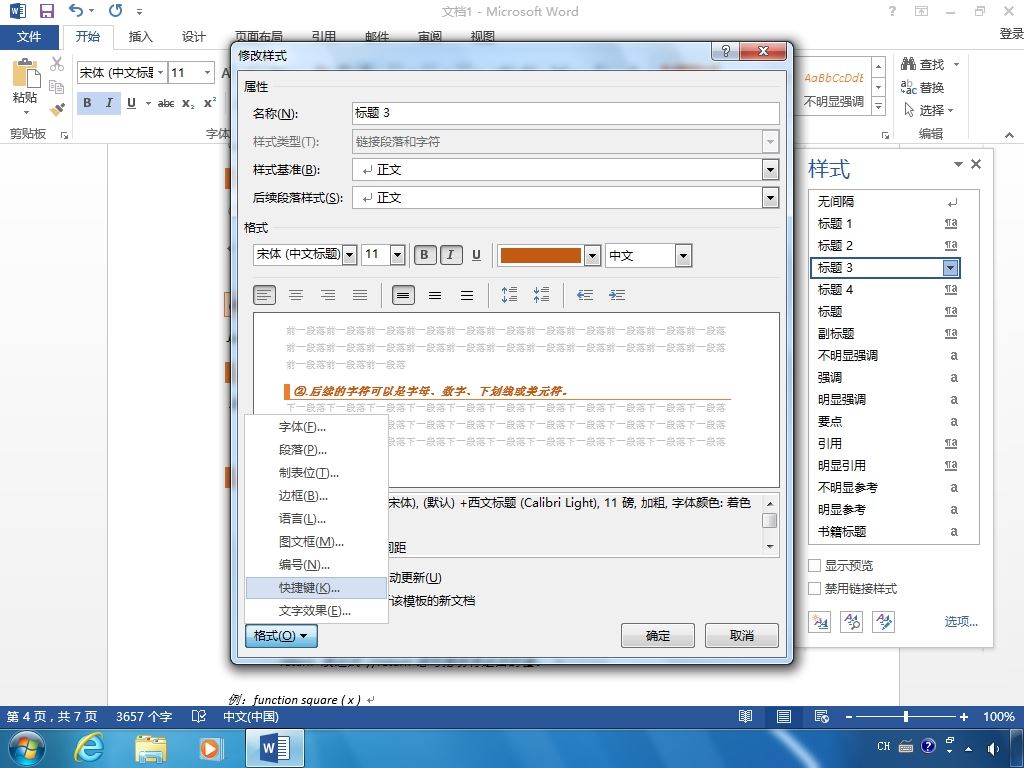Image resolution: width=1024 pixels, height=768 pixels.
Task: Click the 选项... link in the Styles pane
Action: 961,622
